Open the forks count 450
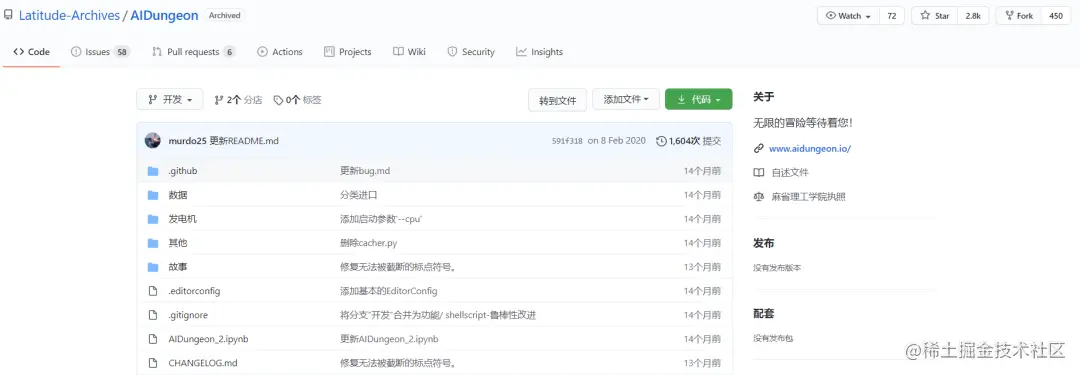 pos(1056,16)
